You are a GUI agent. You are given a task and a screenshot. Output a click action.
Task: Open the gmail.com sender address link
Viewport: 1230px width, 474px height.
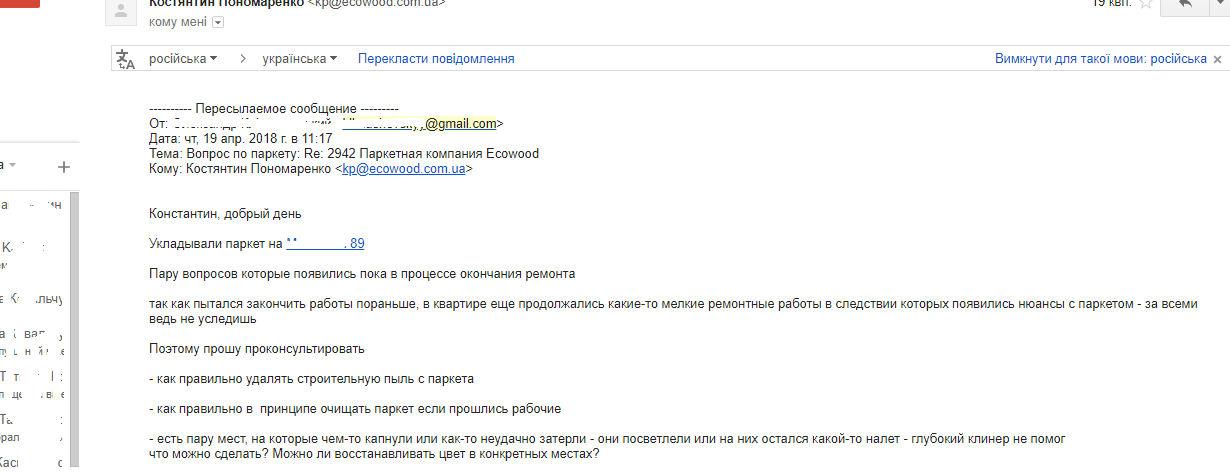coord(461,124)
